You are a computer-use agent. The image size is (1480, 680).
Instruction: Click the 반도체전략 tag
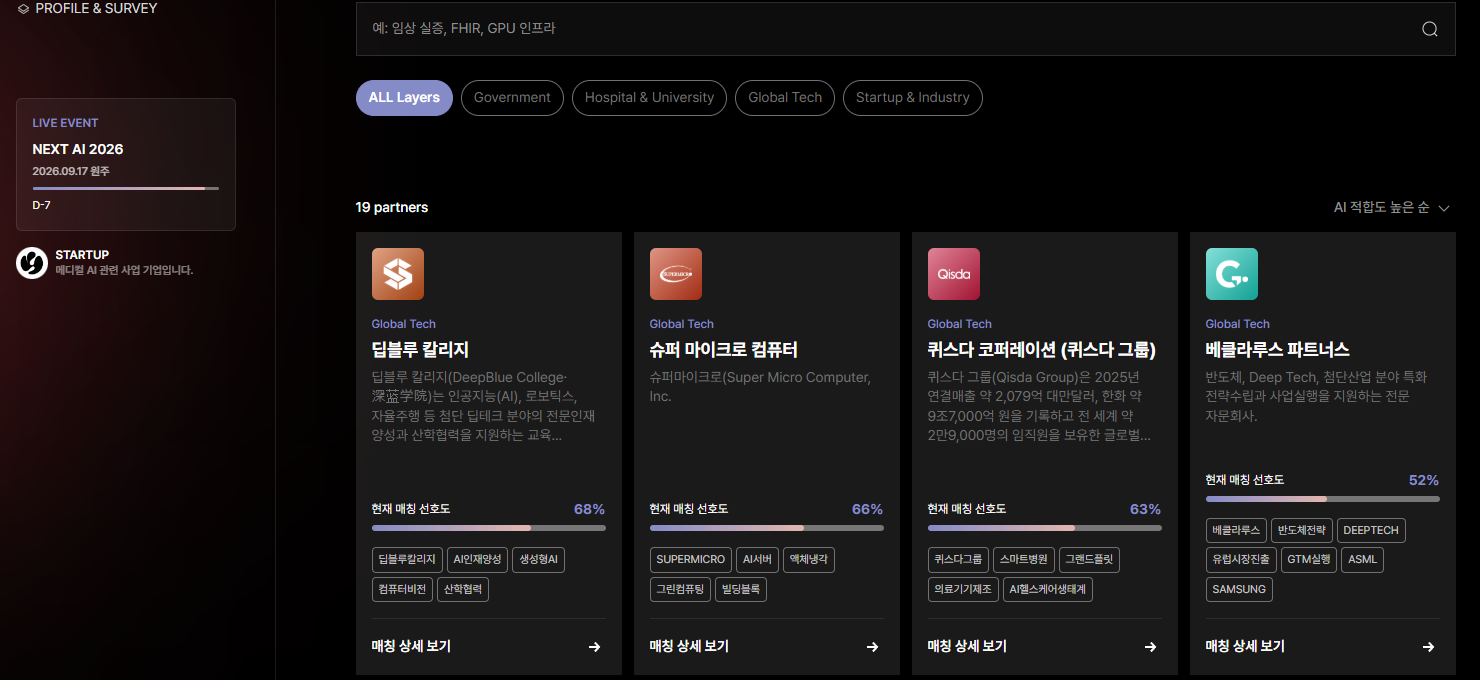[x=1302, y=530]
